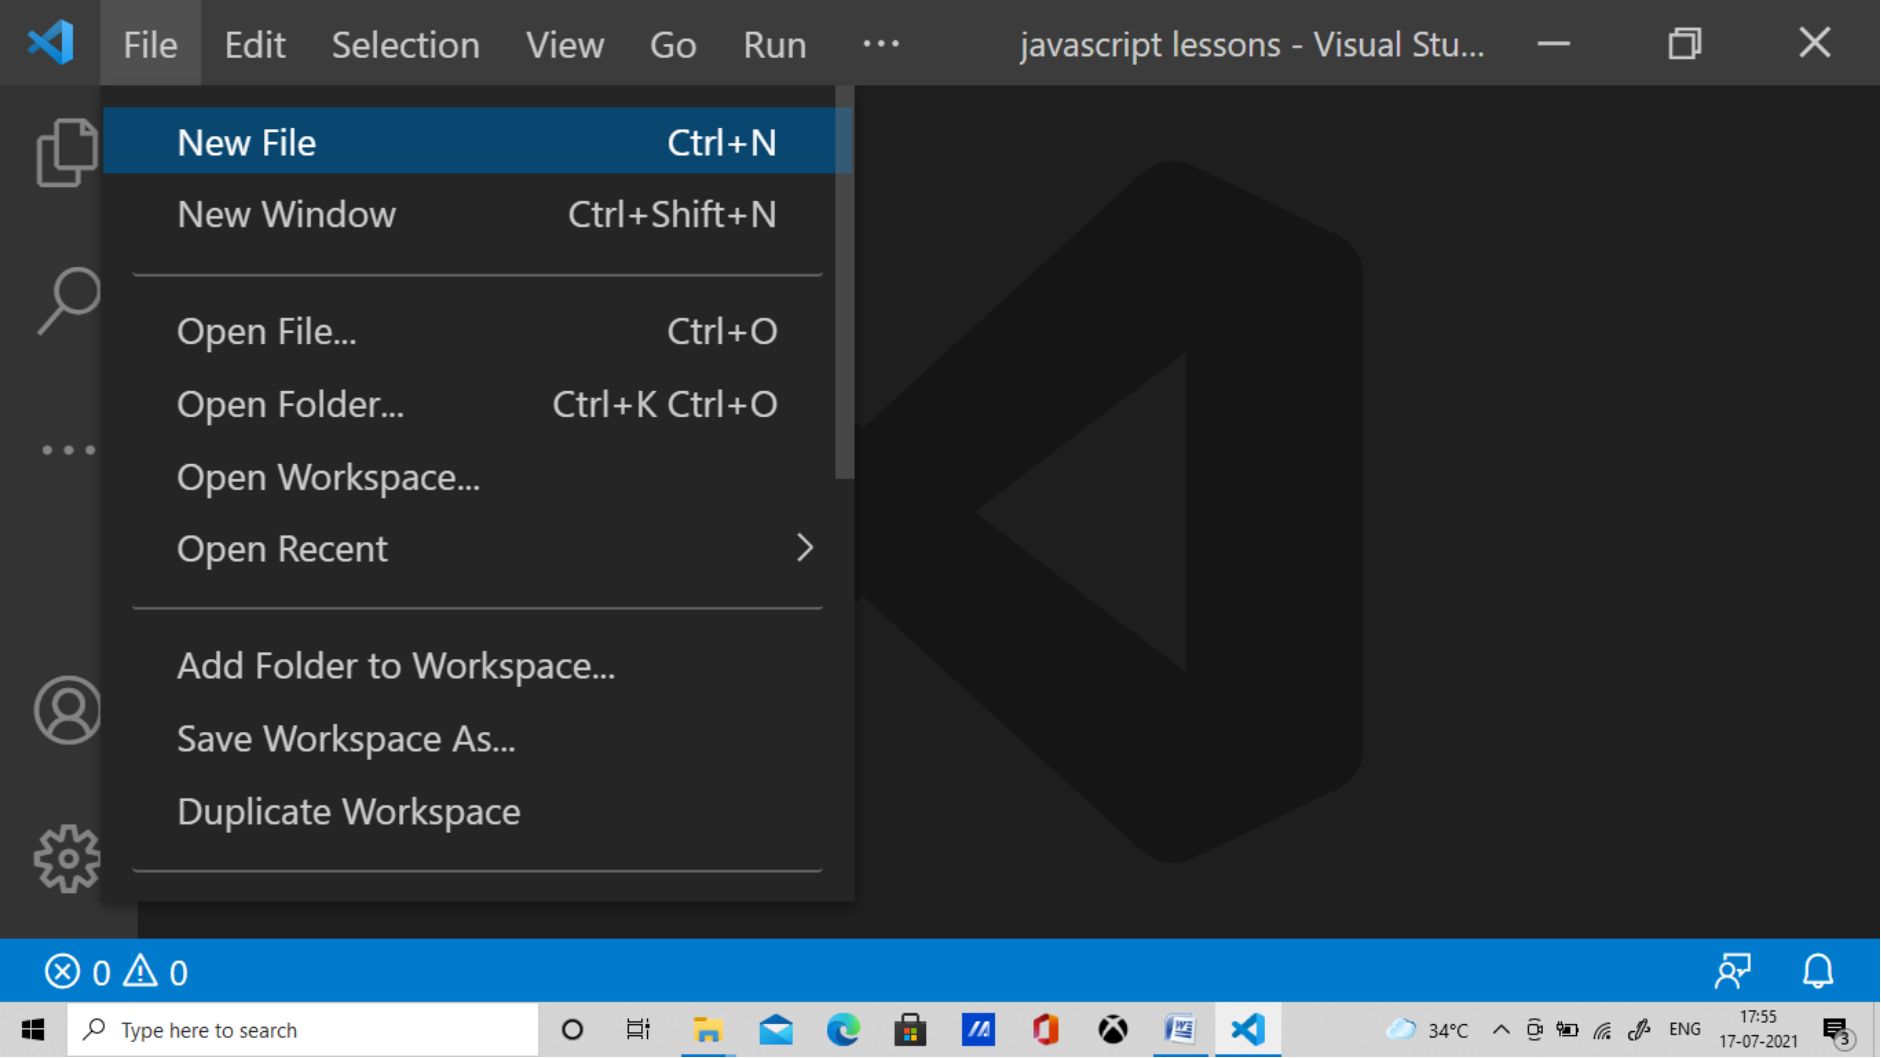Open the weather widget showing 34°C
Screen dimensions: 1881x1058
[1427, 1029]
